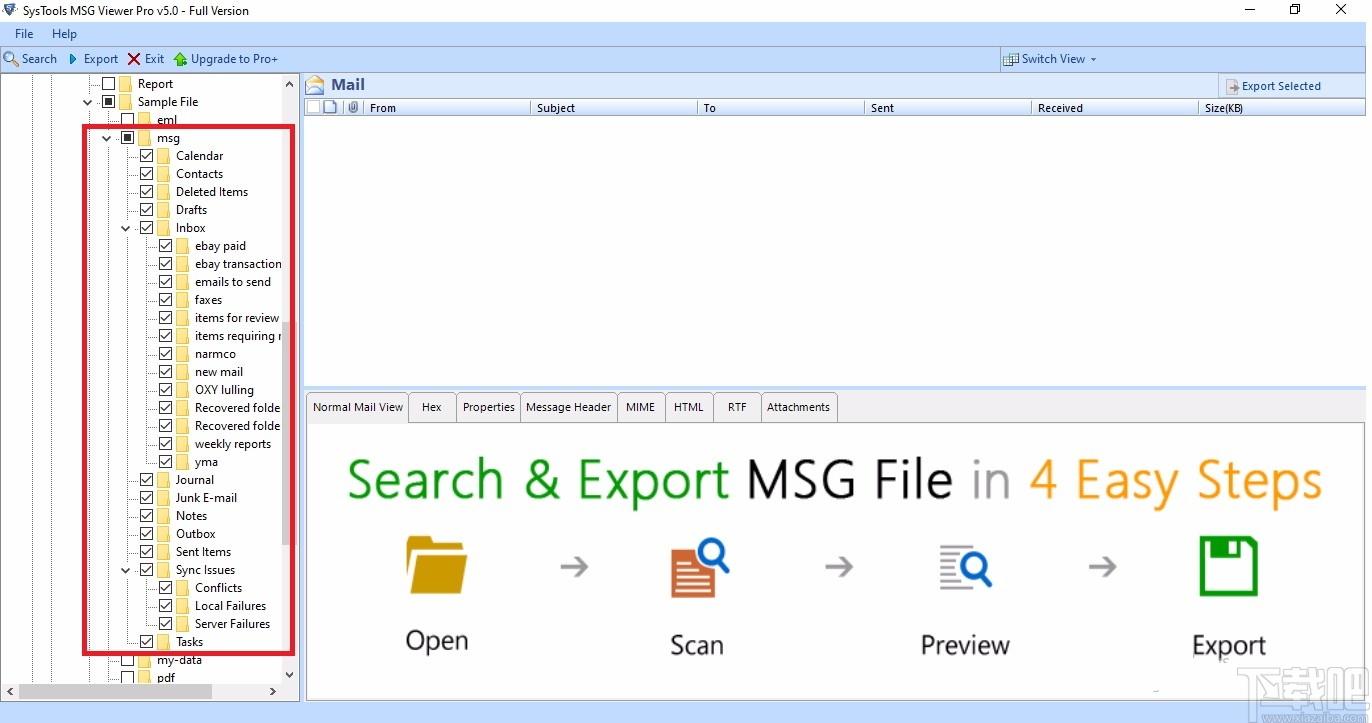
Task: Open the Help menu
Action: [x=64, y=34]
